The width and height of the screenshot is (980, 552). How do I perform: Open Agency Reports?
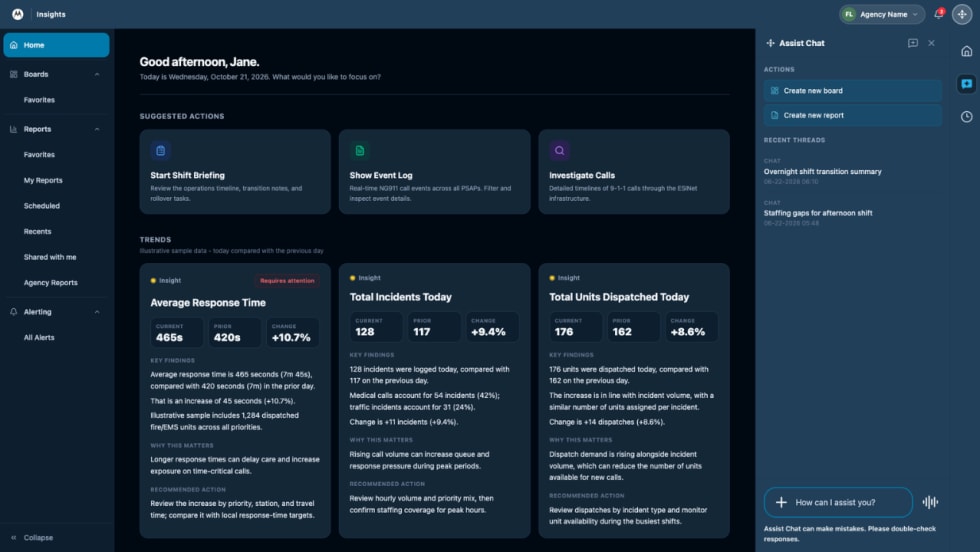(x=51, y=283)
